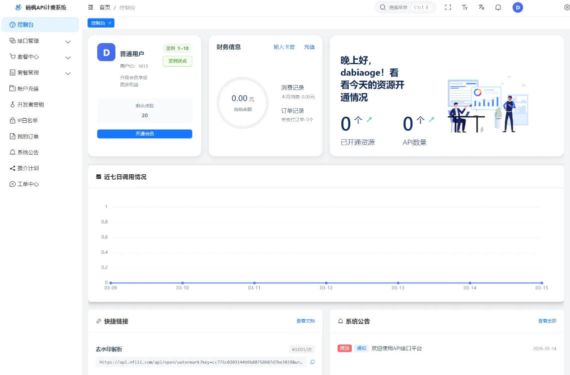Go to 首页 breadcrumb link
Image resolution: width=570 pixels, height=375 pixels.
pyautogui.click(x=105, y=7)
